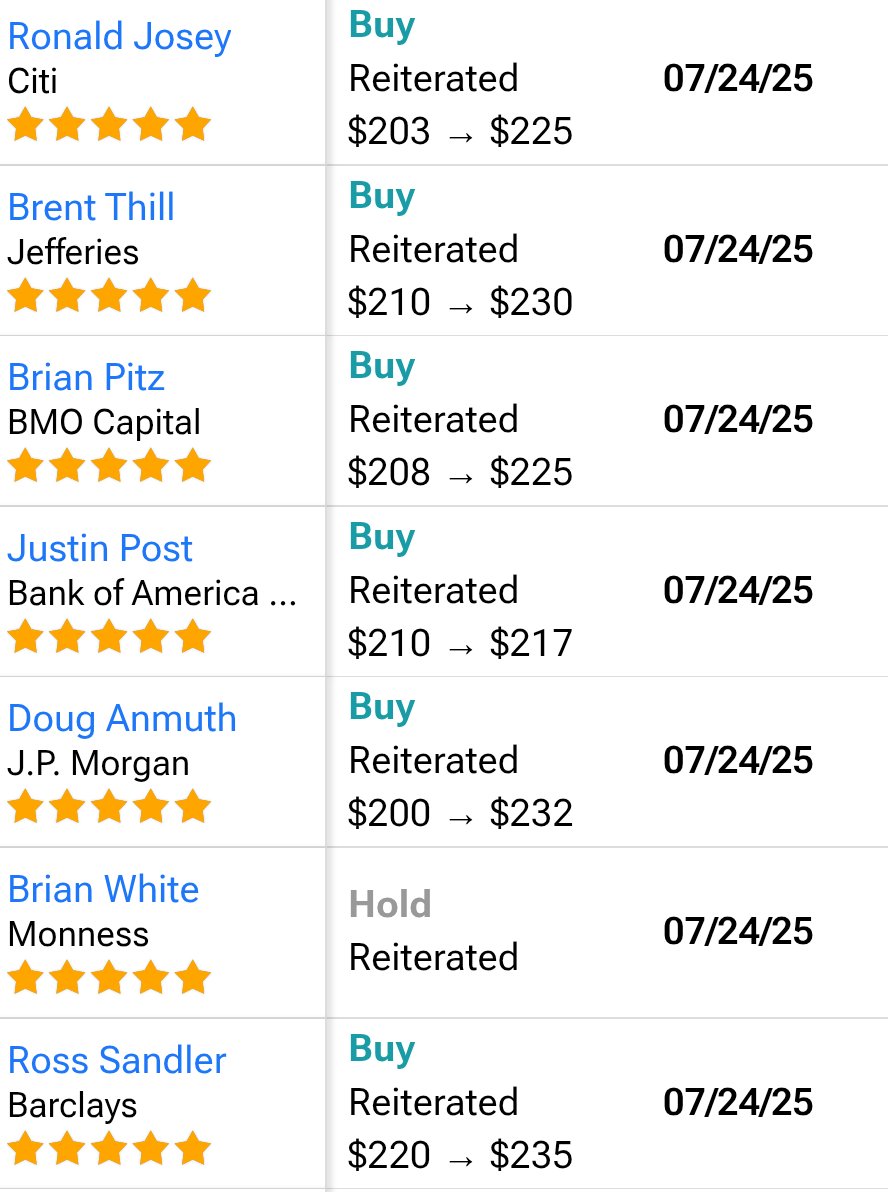Click Citi's Buy rating label
The height and width of the screenshot is (1192, 888).
pos(382,26)
